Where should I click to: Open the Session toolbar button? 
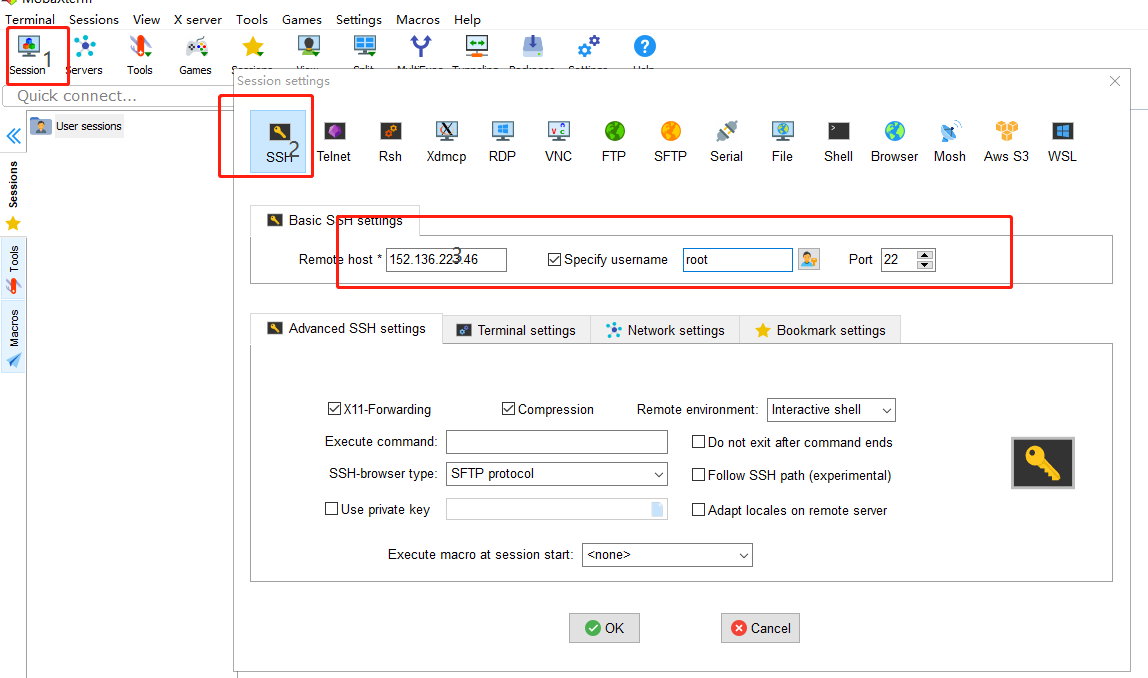coord(29,55)
